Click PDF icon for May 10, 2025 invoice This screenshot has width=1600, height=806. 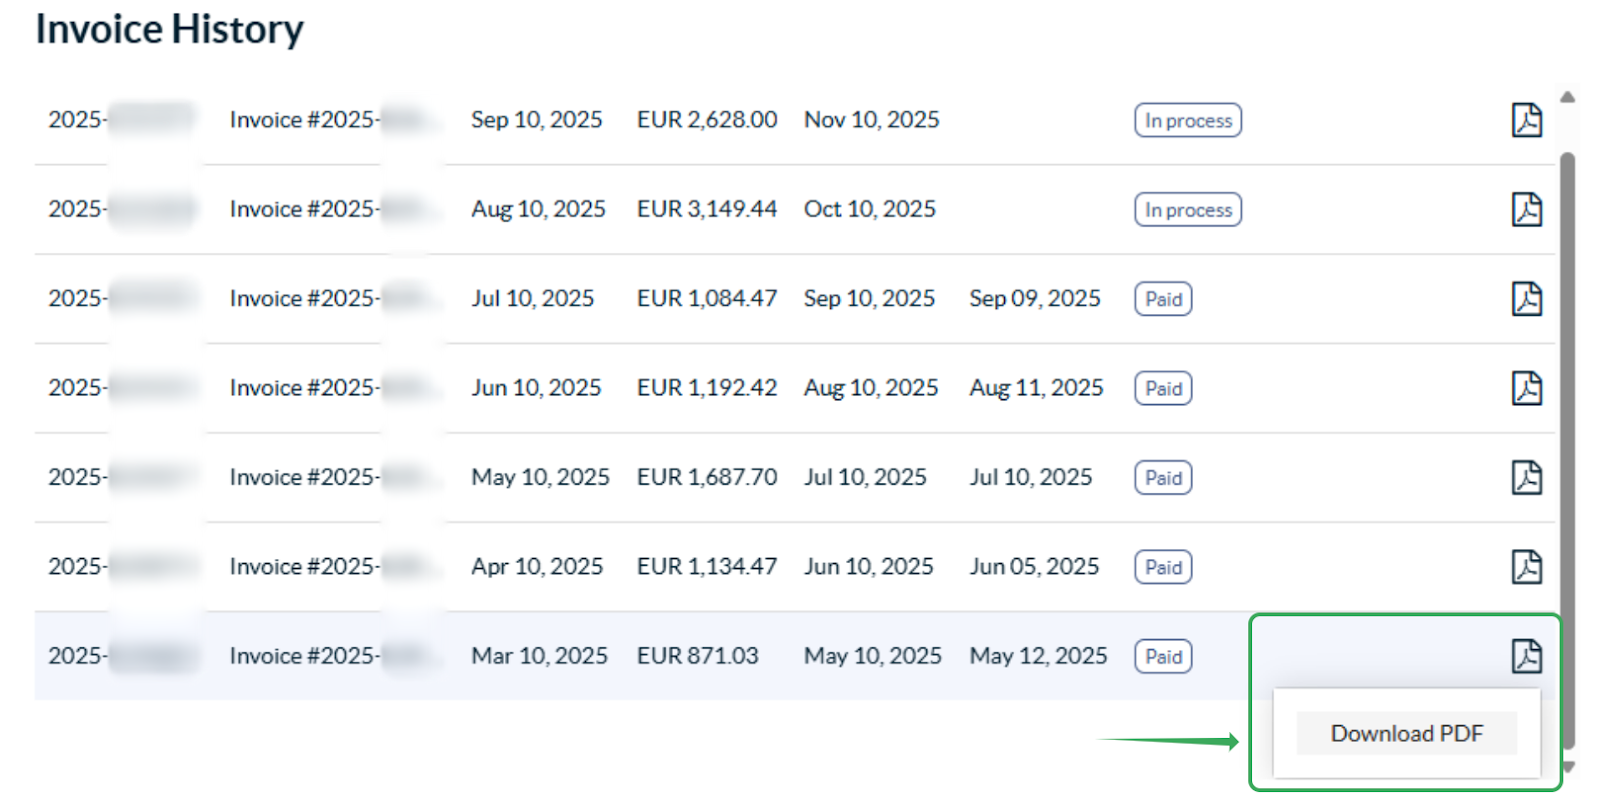(x=1526, y=477)
